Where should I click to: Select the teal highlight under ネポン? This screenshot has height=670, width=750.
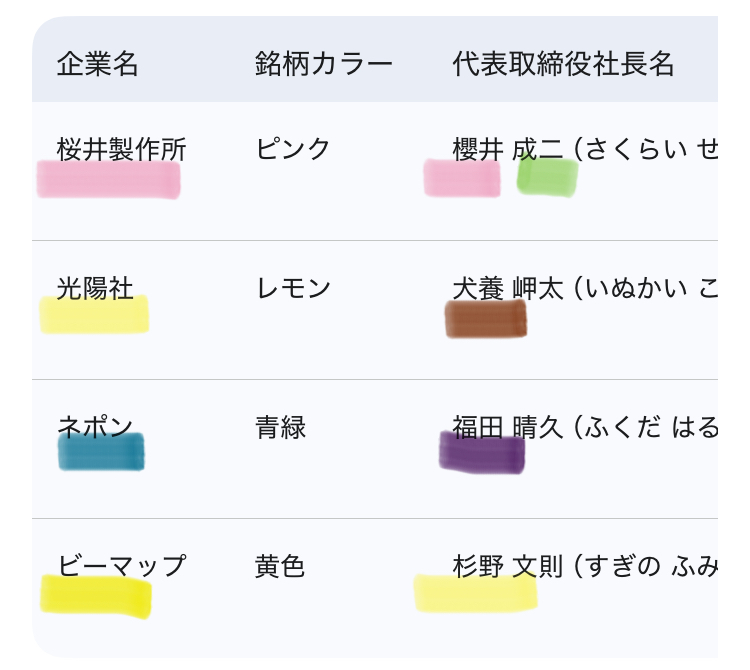pos(101,452)
